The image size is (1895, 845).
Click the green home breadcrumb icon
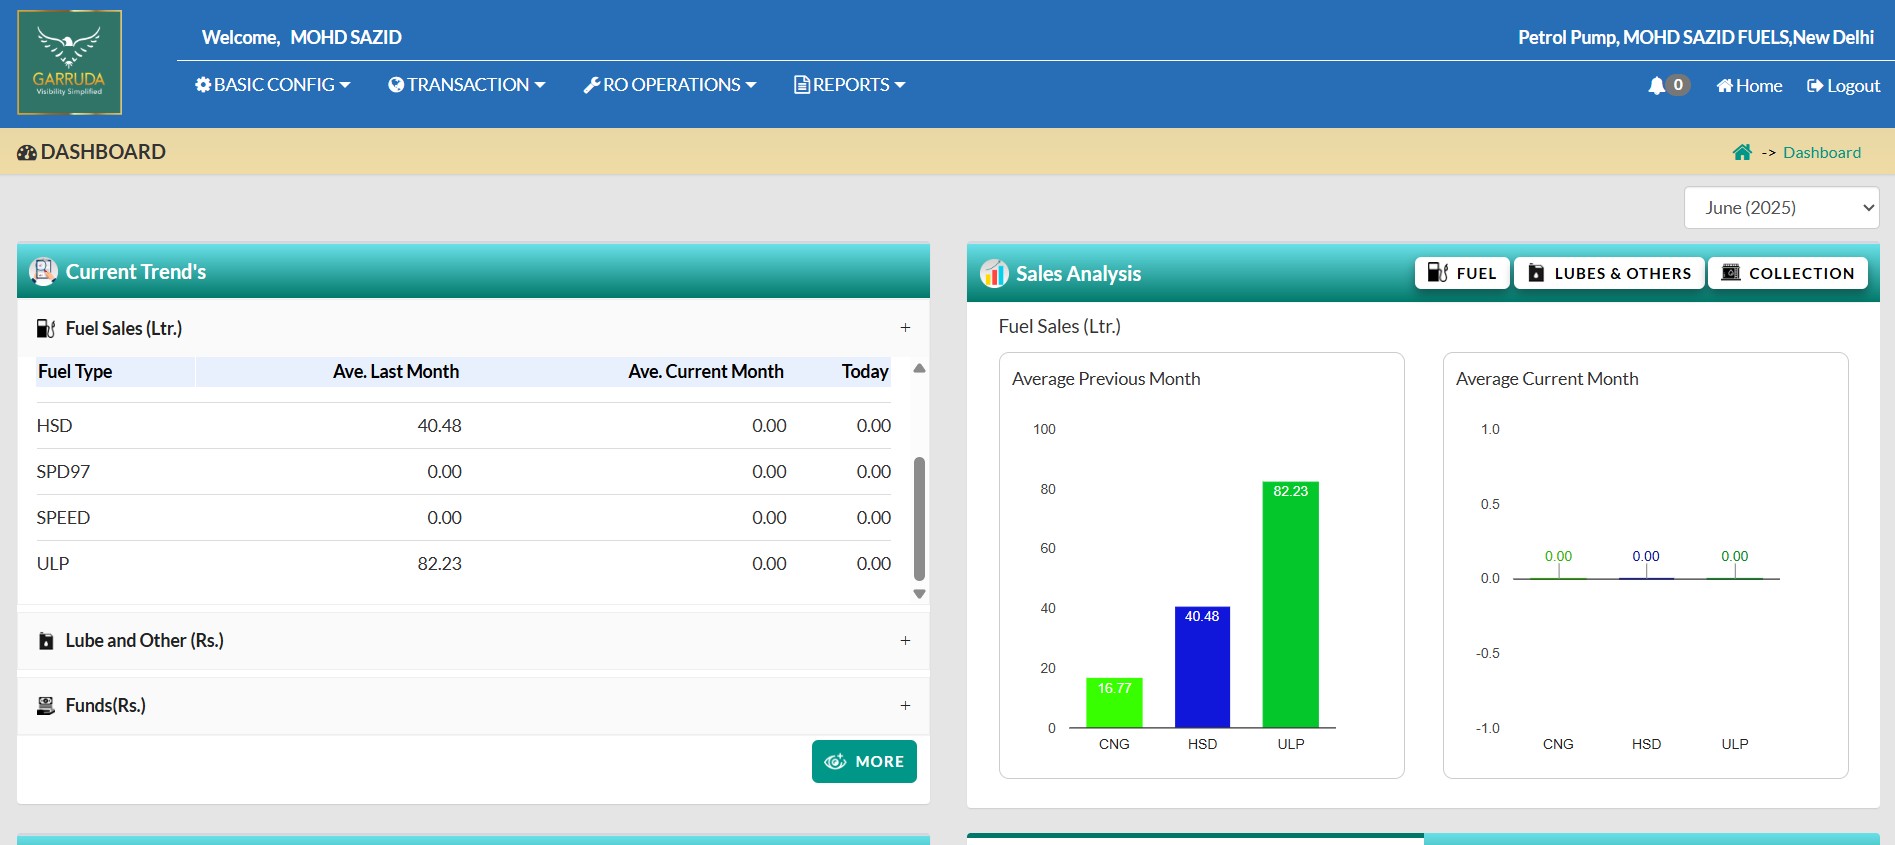tap(1742, 152)
